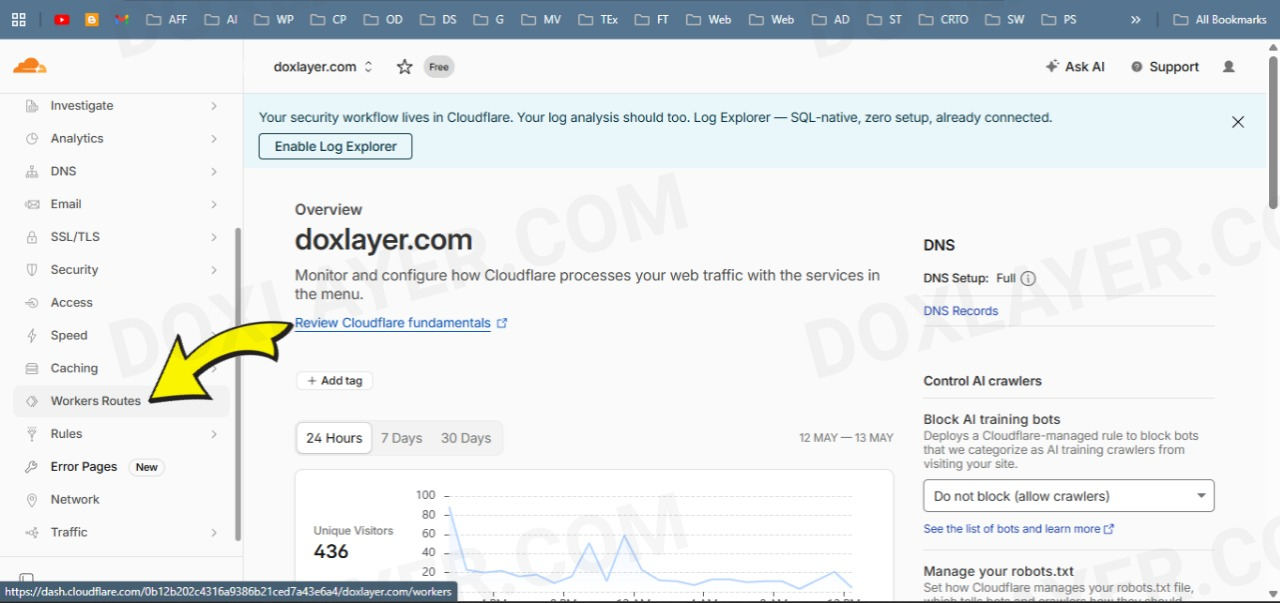
Task: Click the '12 MAY — 13 MAY' date range
Action: click(x=846, y=438)
